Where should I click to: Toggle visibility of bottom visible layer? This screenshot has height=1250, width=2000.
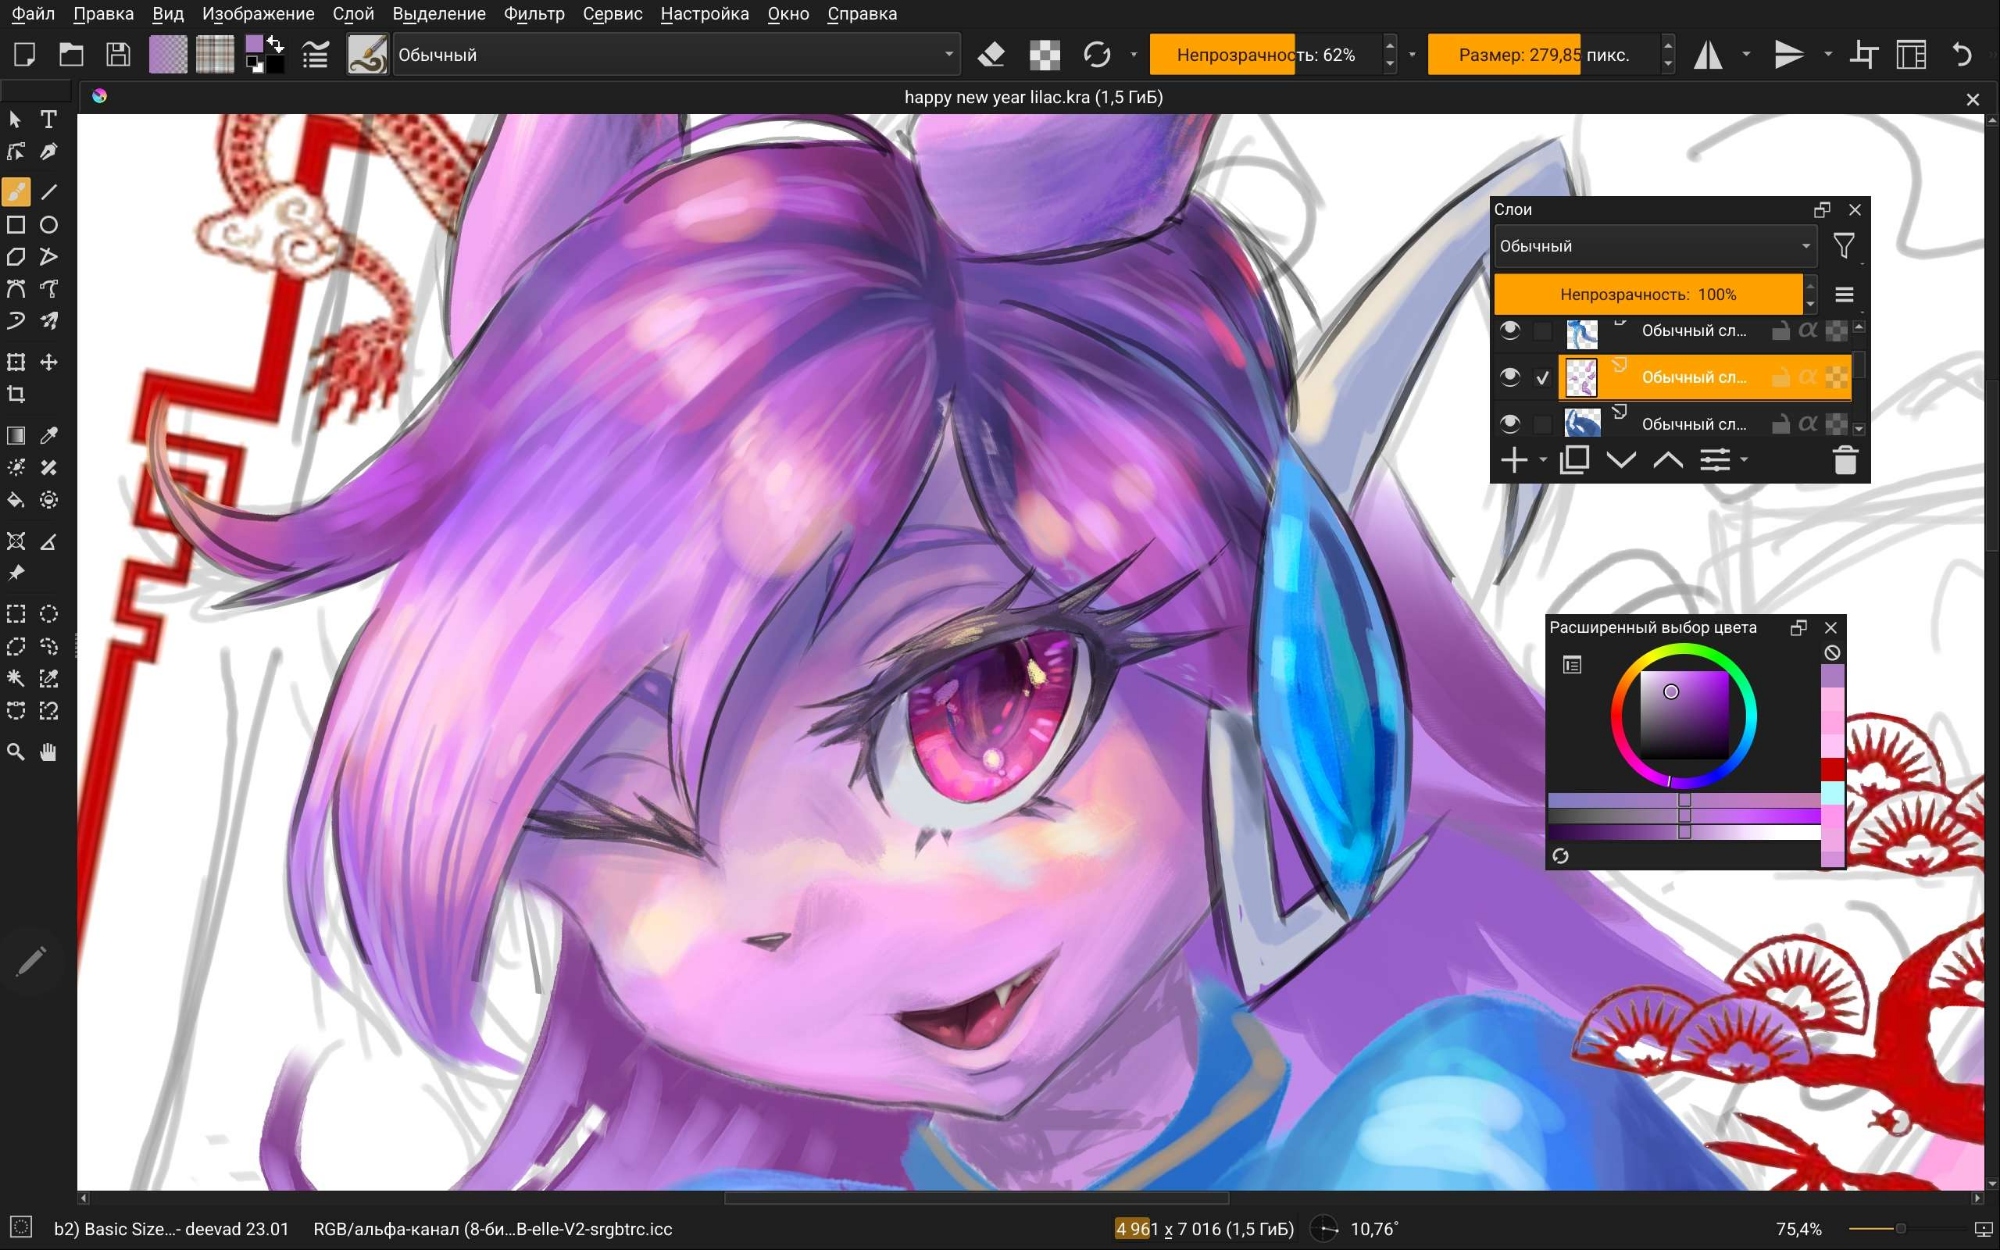click(1510, 424)
